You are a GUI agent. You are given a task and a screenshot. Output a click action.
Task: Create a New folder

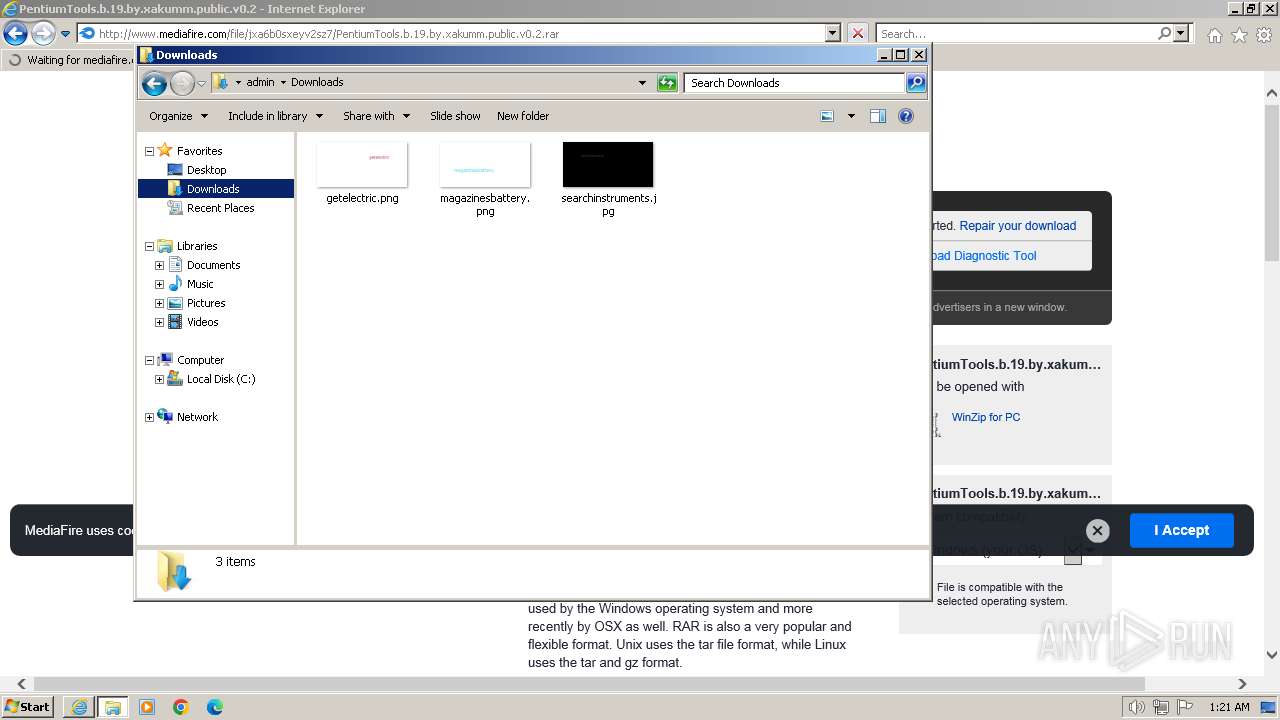[x=523, y=116]
